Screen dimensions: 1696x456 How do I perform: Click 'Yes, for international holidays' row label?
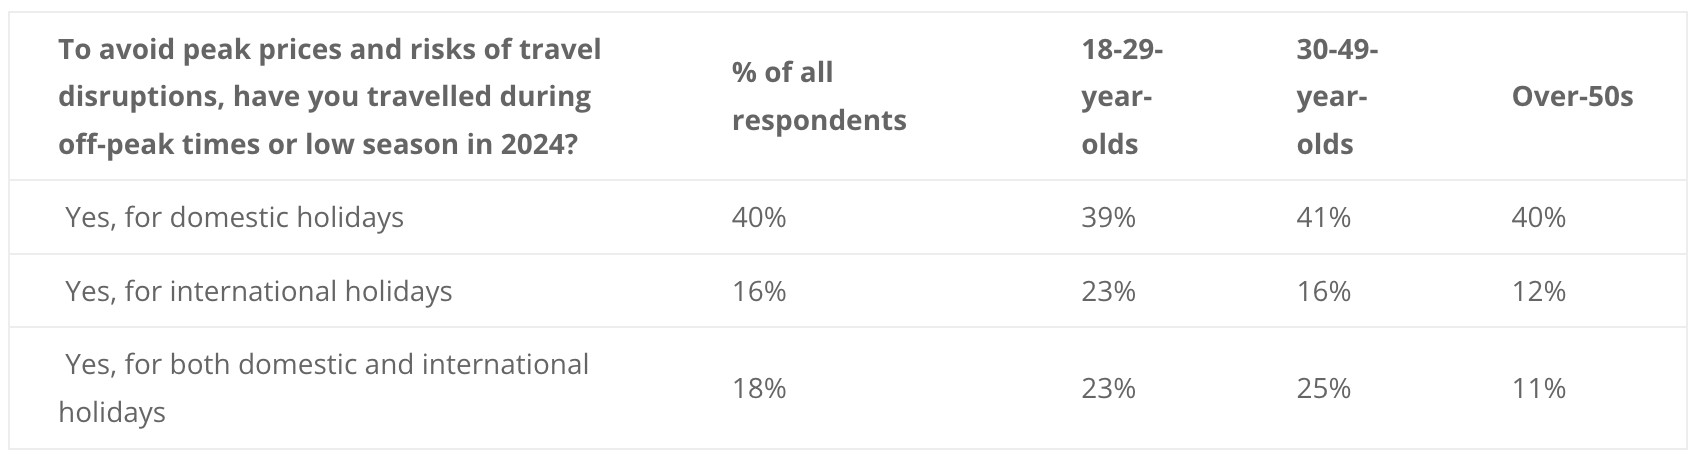(x=258, y=291)
